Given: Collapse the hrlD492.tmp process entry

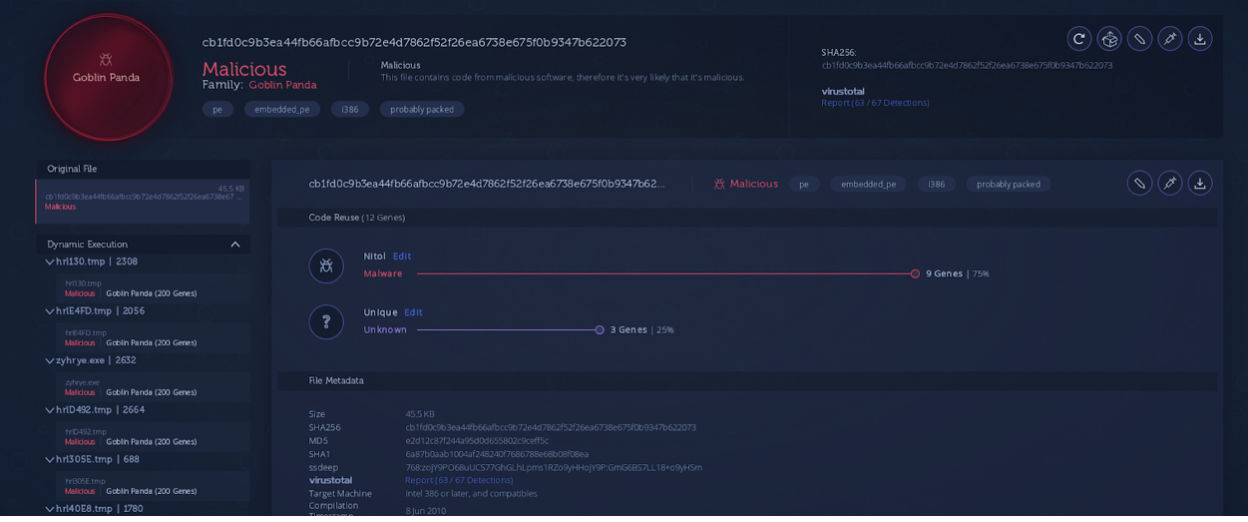Looking at the screenshot, I should [49, 410].
